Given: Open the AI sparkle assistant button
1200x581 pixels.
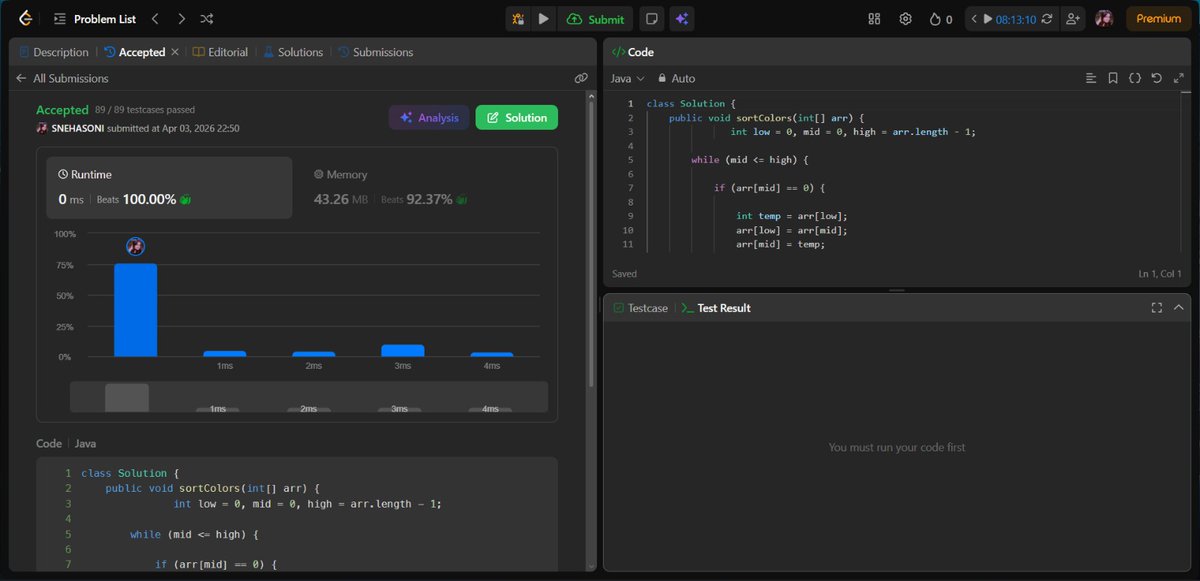Looking at the screenshot, I should 681,18.
